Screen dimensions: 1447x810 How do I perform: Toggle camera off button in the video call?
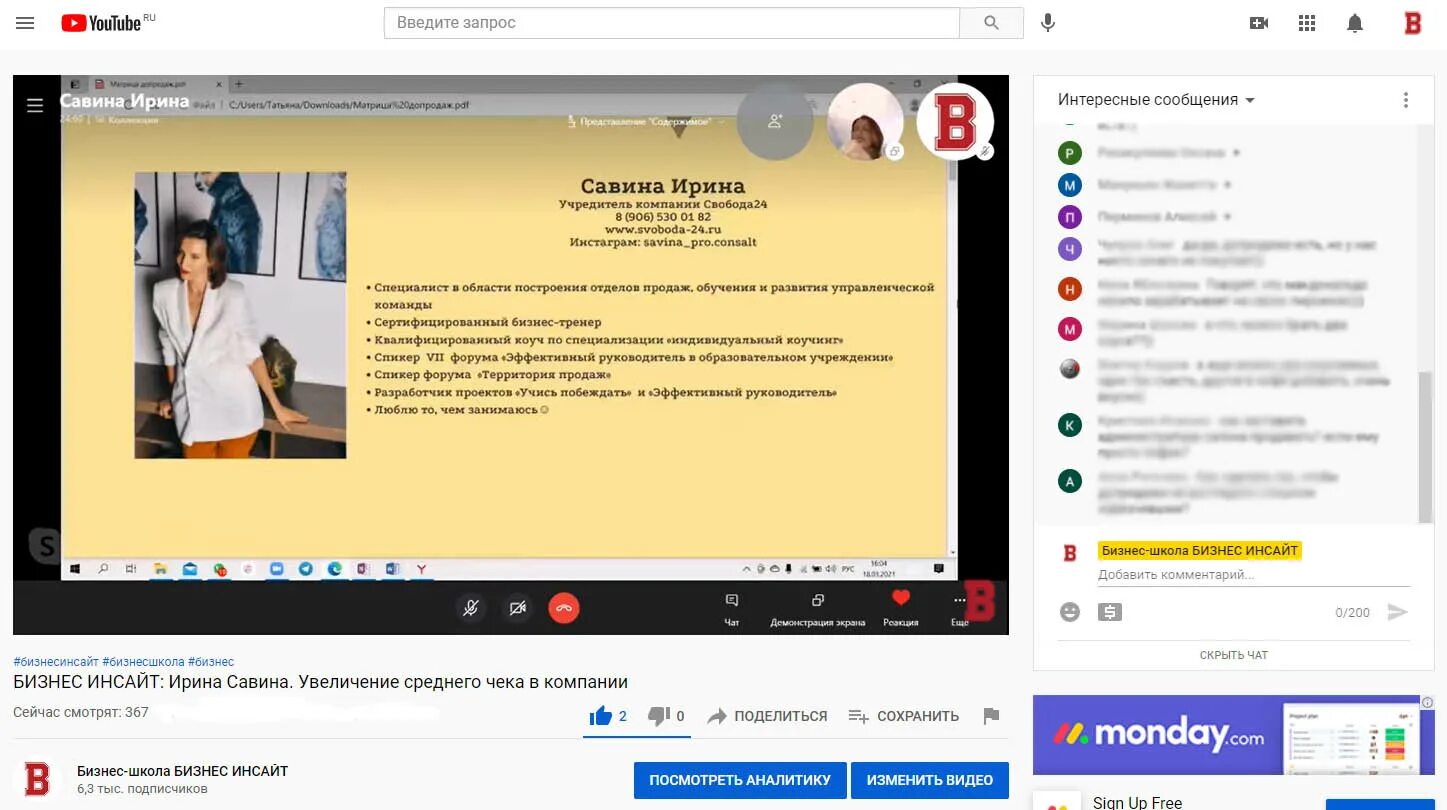tap(517, 607)
